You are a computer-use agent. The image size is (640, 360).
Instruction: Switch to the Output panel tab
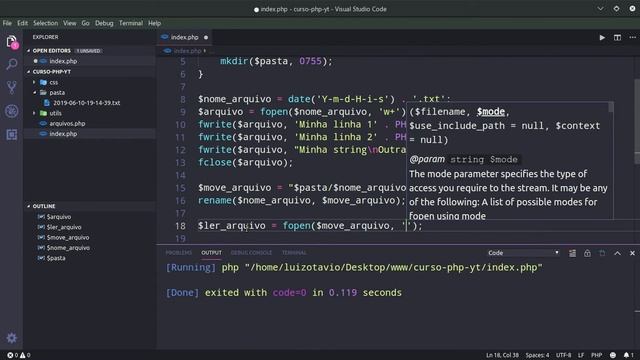pos(211,253)
